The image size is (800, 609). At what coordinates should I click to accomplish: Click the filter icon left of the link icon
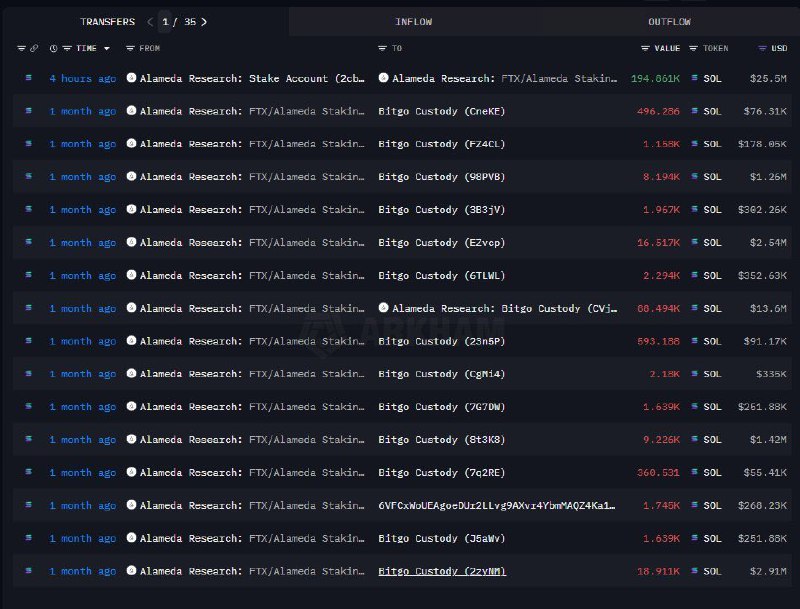pyautogui.click(x=22, y=48)
